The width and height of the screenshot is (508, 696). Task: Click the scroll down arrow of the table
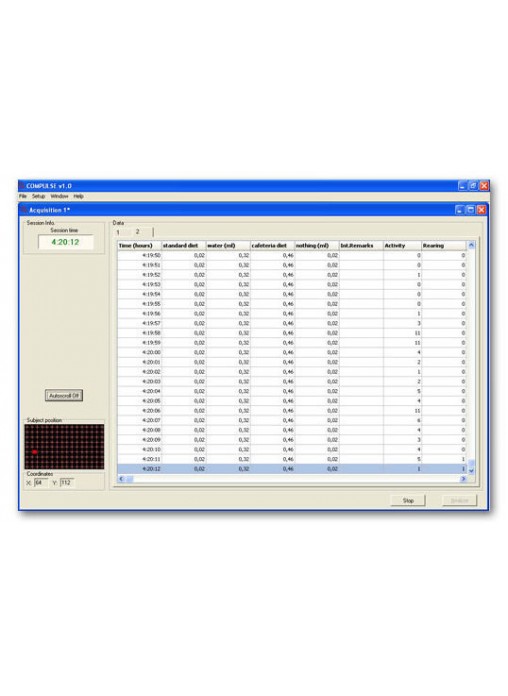[x=471, y=471]
